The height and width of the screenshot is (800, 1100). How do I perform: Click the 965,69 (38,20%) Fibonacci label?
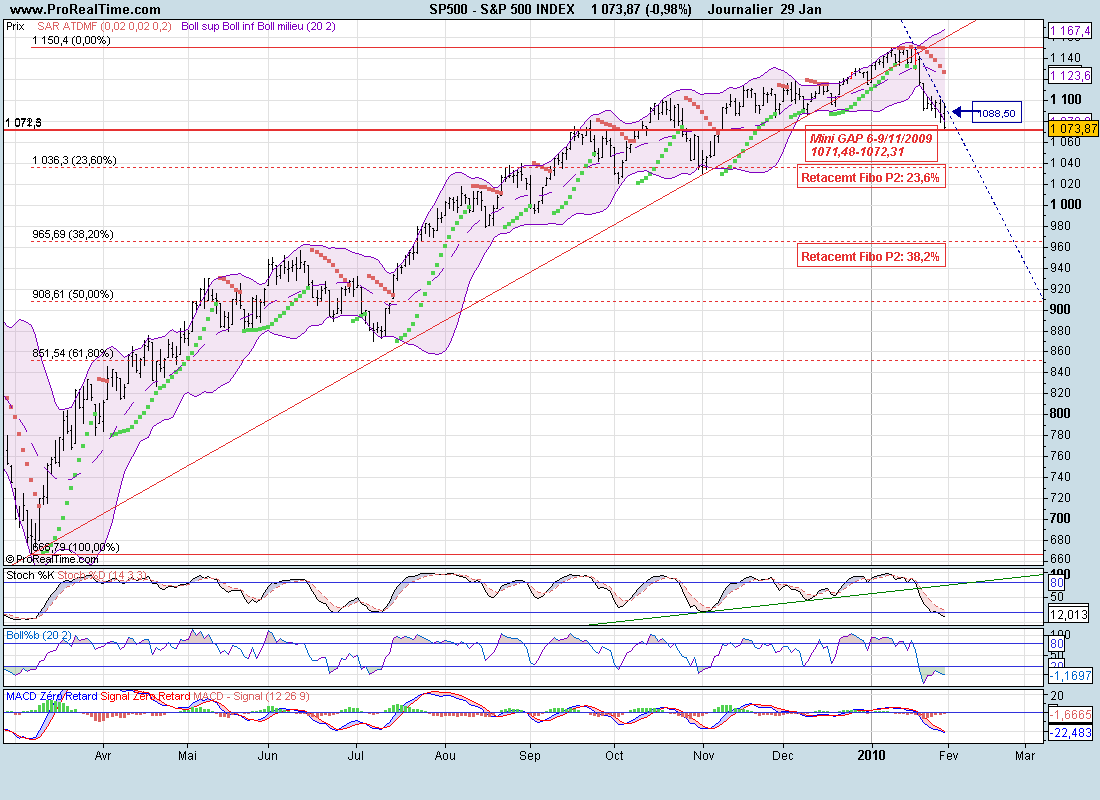pyautogui.click(x=73, y=234)
